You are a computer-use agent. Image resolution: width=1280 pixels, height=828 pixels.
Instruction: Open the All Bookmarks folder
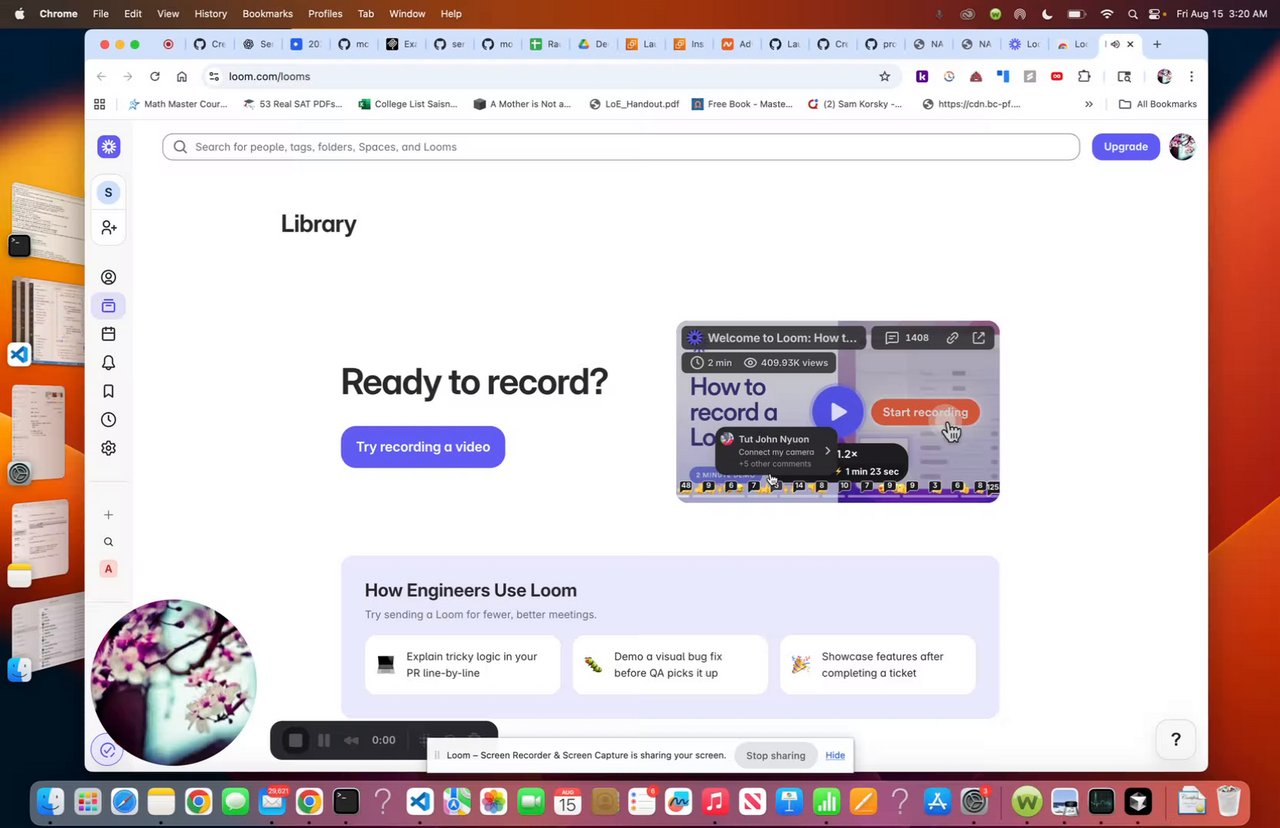(x=1157, y=104)
